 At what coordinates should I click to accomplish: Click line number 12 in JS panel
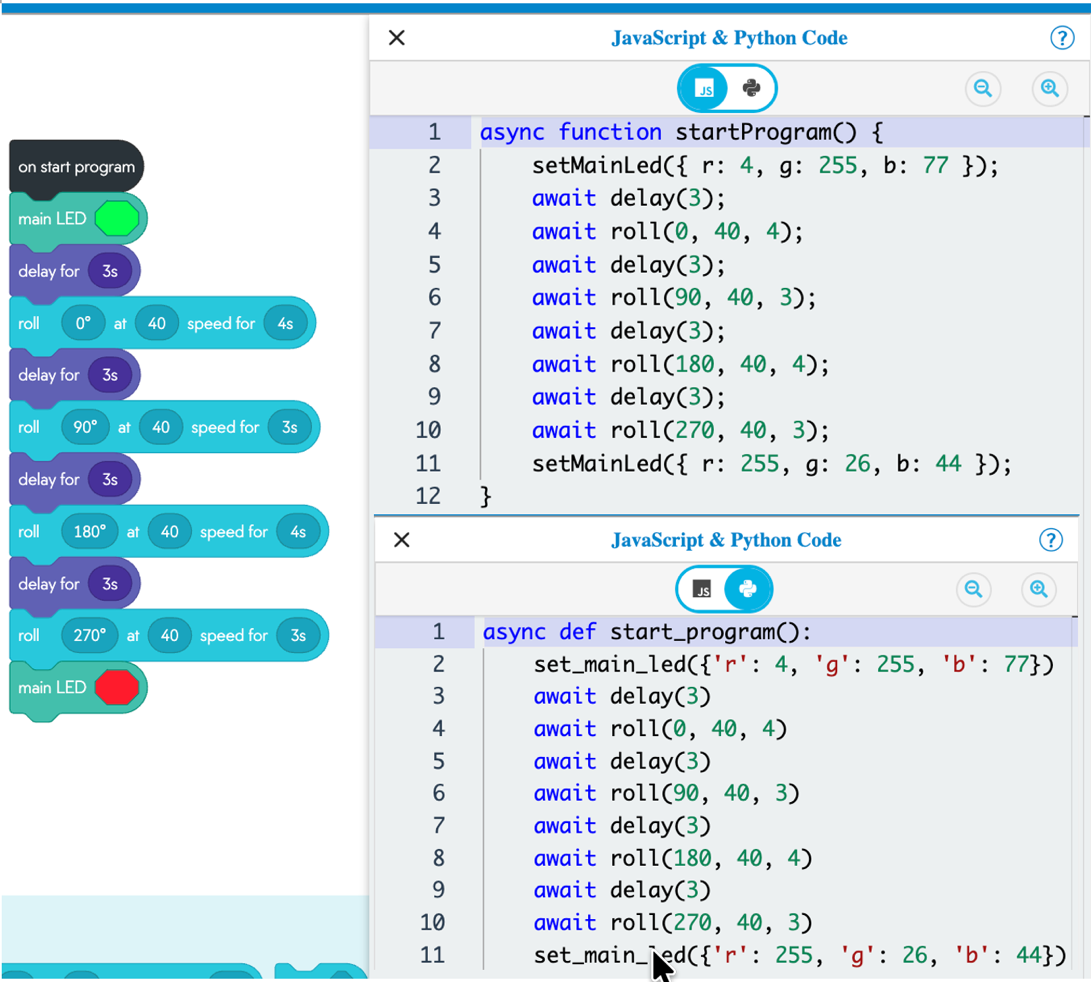point(428,496)
